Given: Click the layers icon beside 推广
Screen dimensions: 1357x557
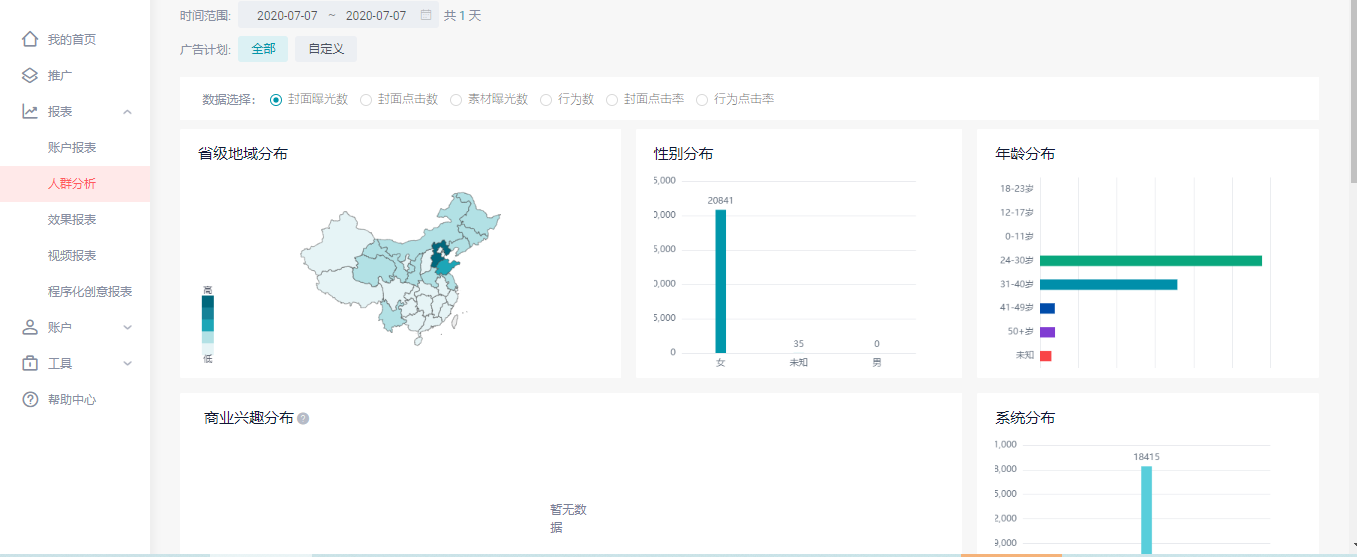Looking at the screenshot, I should 30,75.
